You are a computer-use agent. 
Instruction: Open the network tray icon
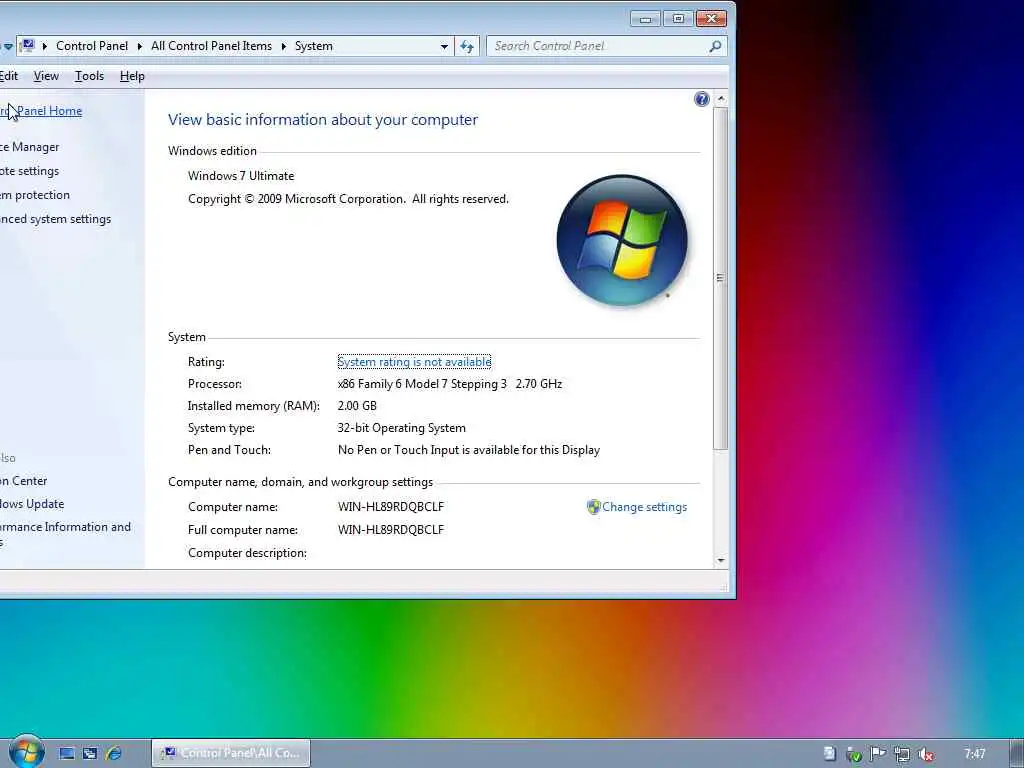(x=902, y=754)
